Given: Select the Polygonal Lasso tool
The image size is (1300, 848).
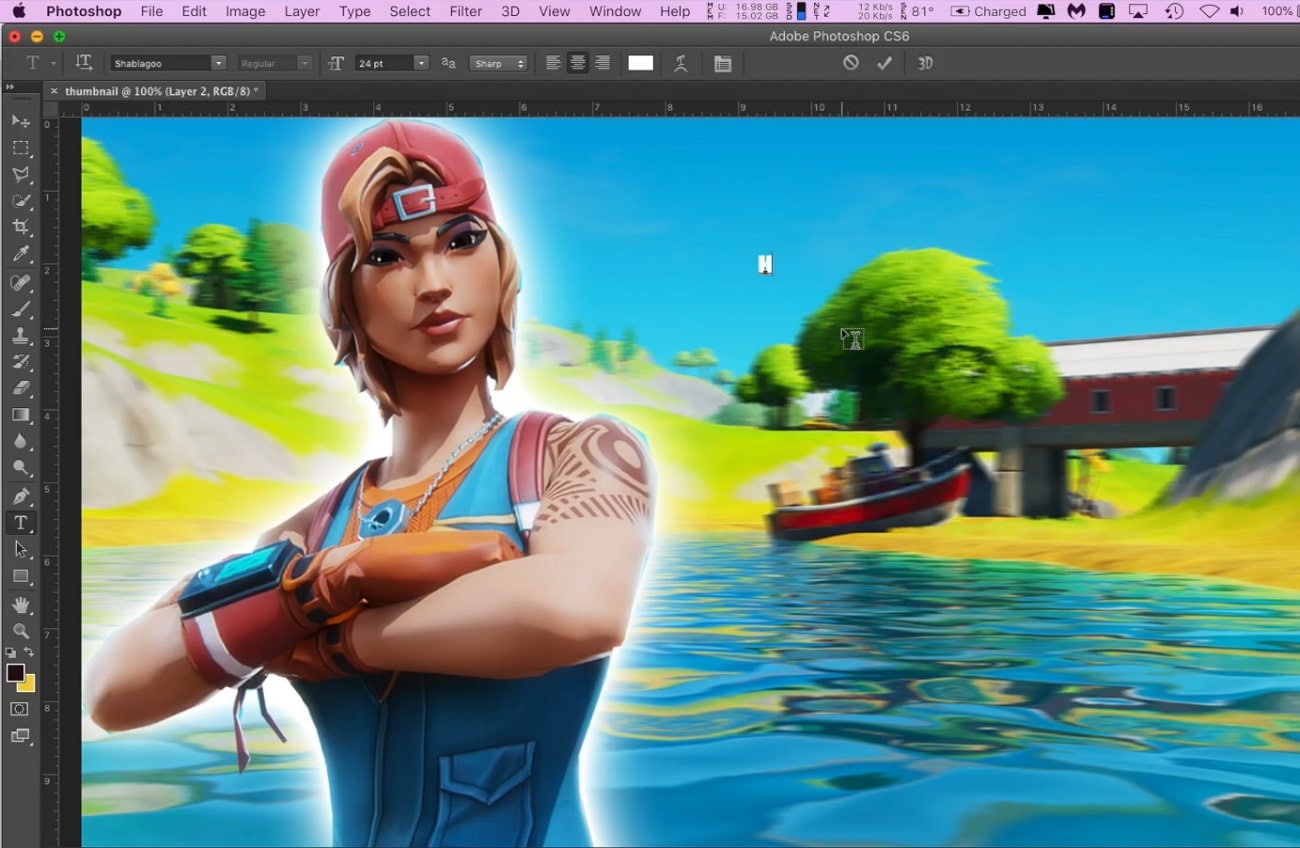Looking at the screenshot, I should click(x=20, y=174).
